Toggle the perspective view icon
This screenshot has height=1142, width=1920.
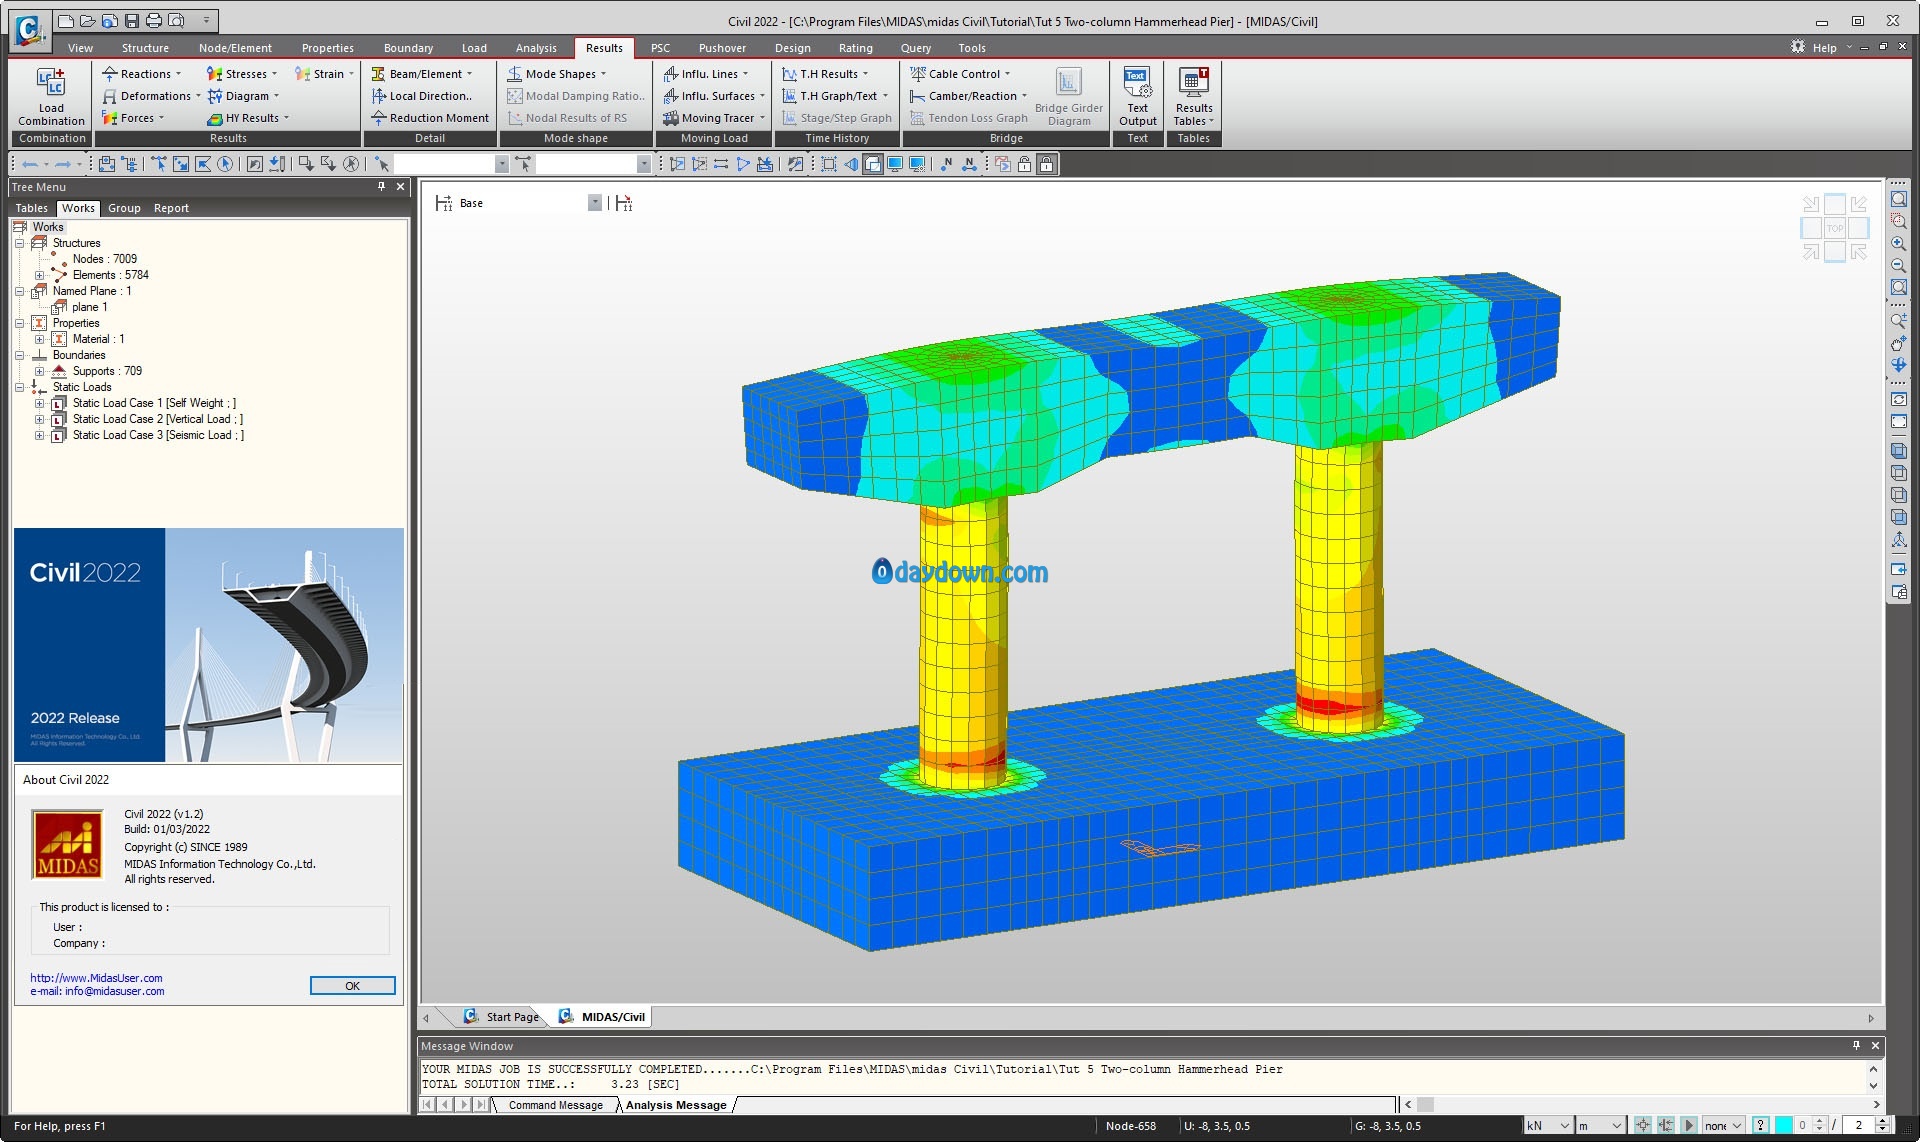coord(851,164)
